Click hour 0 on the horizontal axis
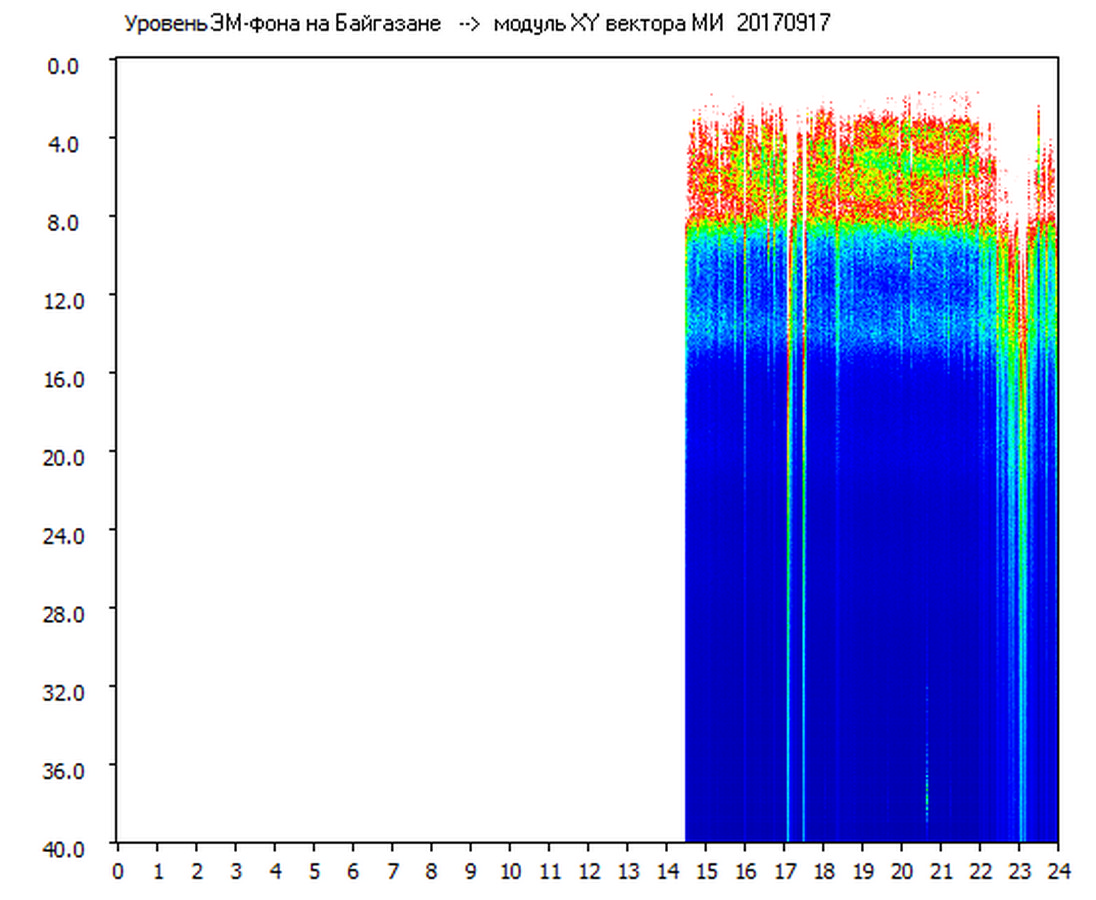Image resolution: width=1096 pixels, height=900 pixels. (118, 872)
